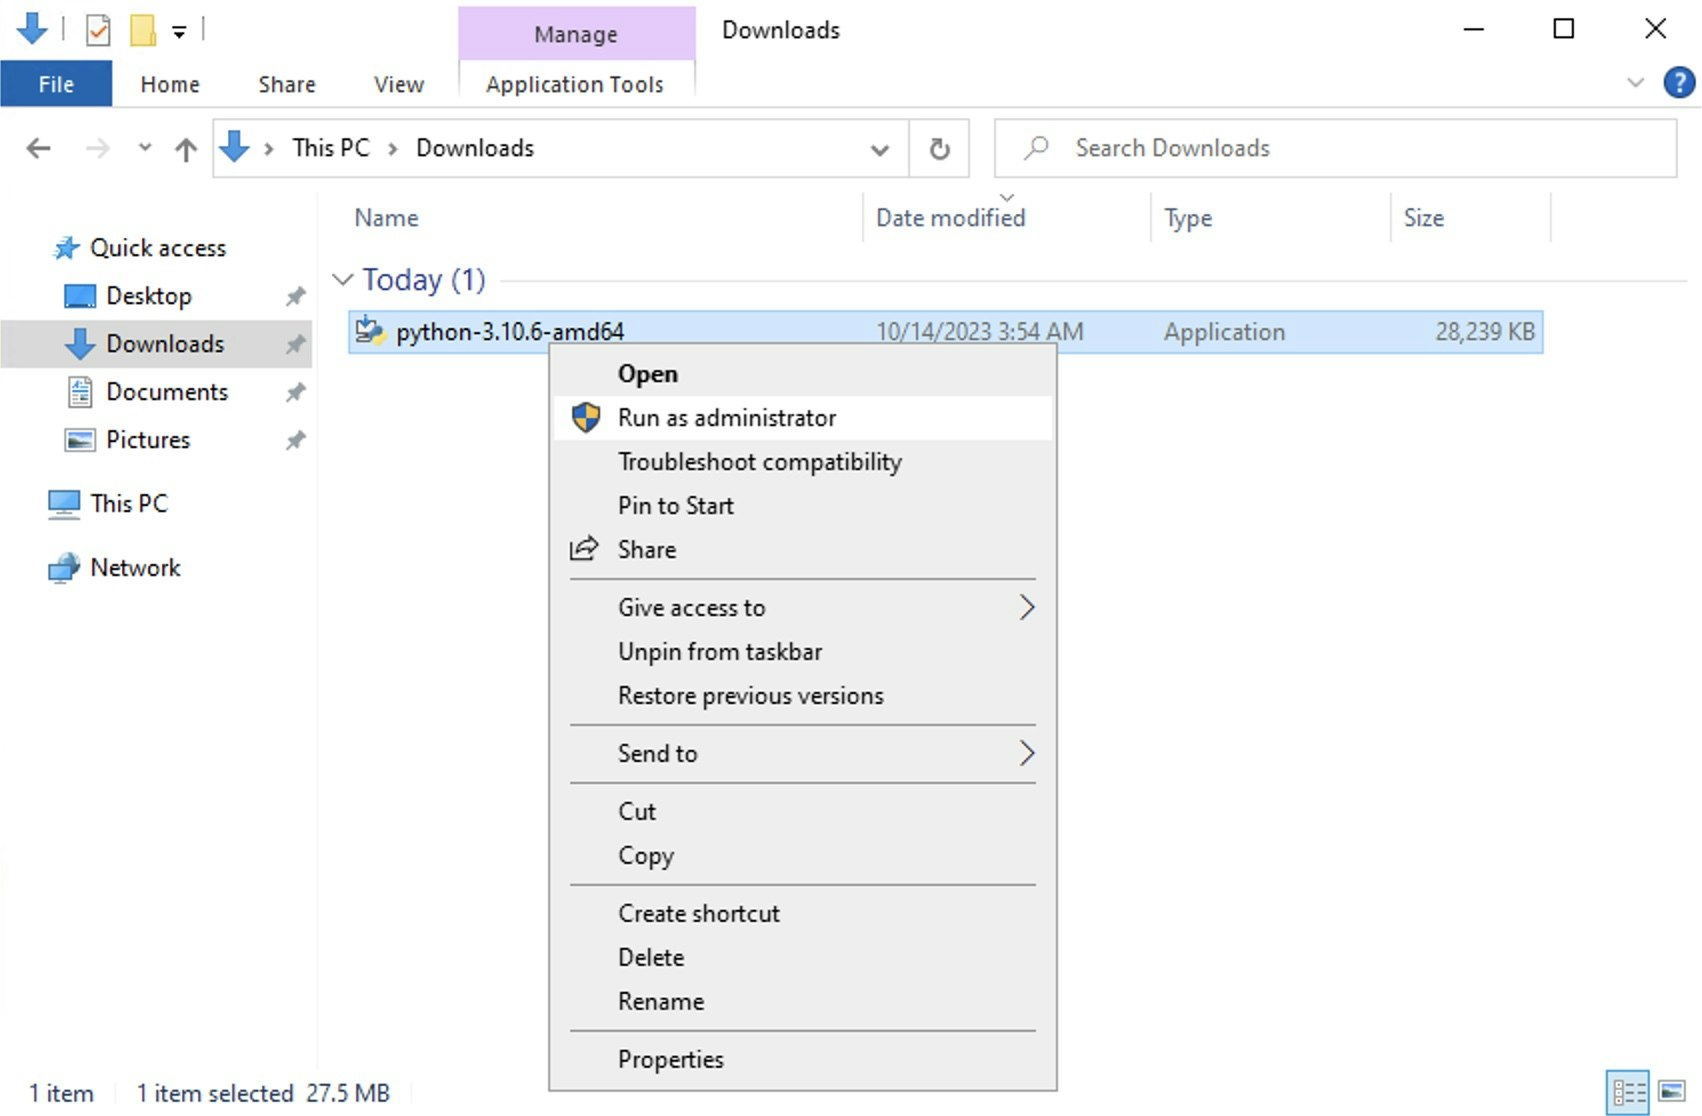Expand the Give access to submenu

803,608
